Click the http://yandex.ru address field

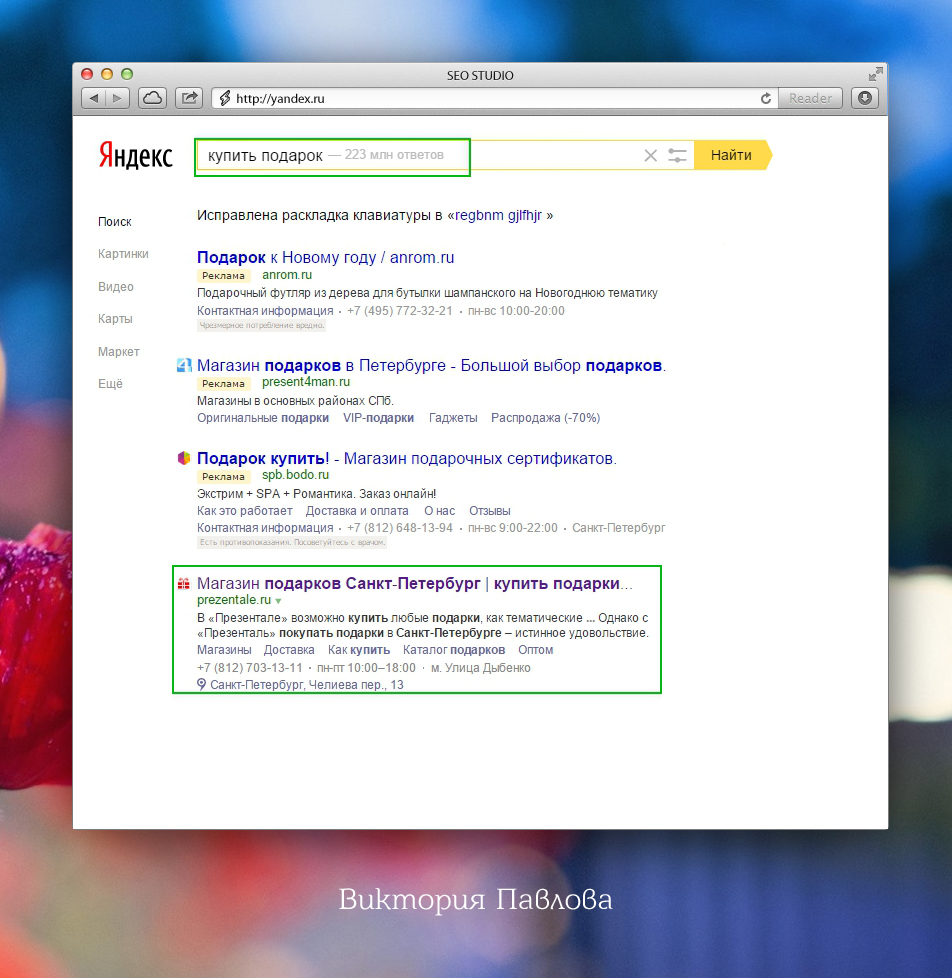click(x=496, y=99)
